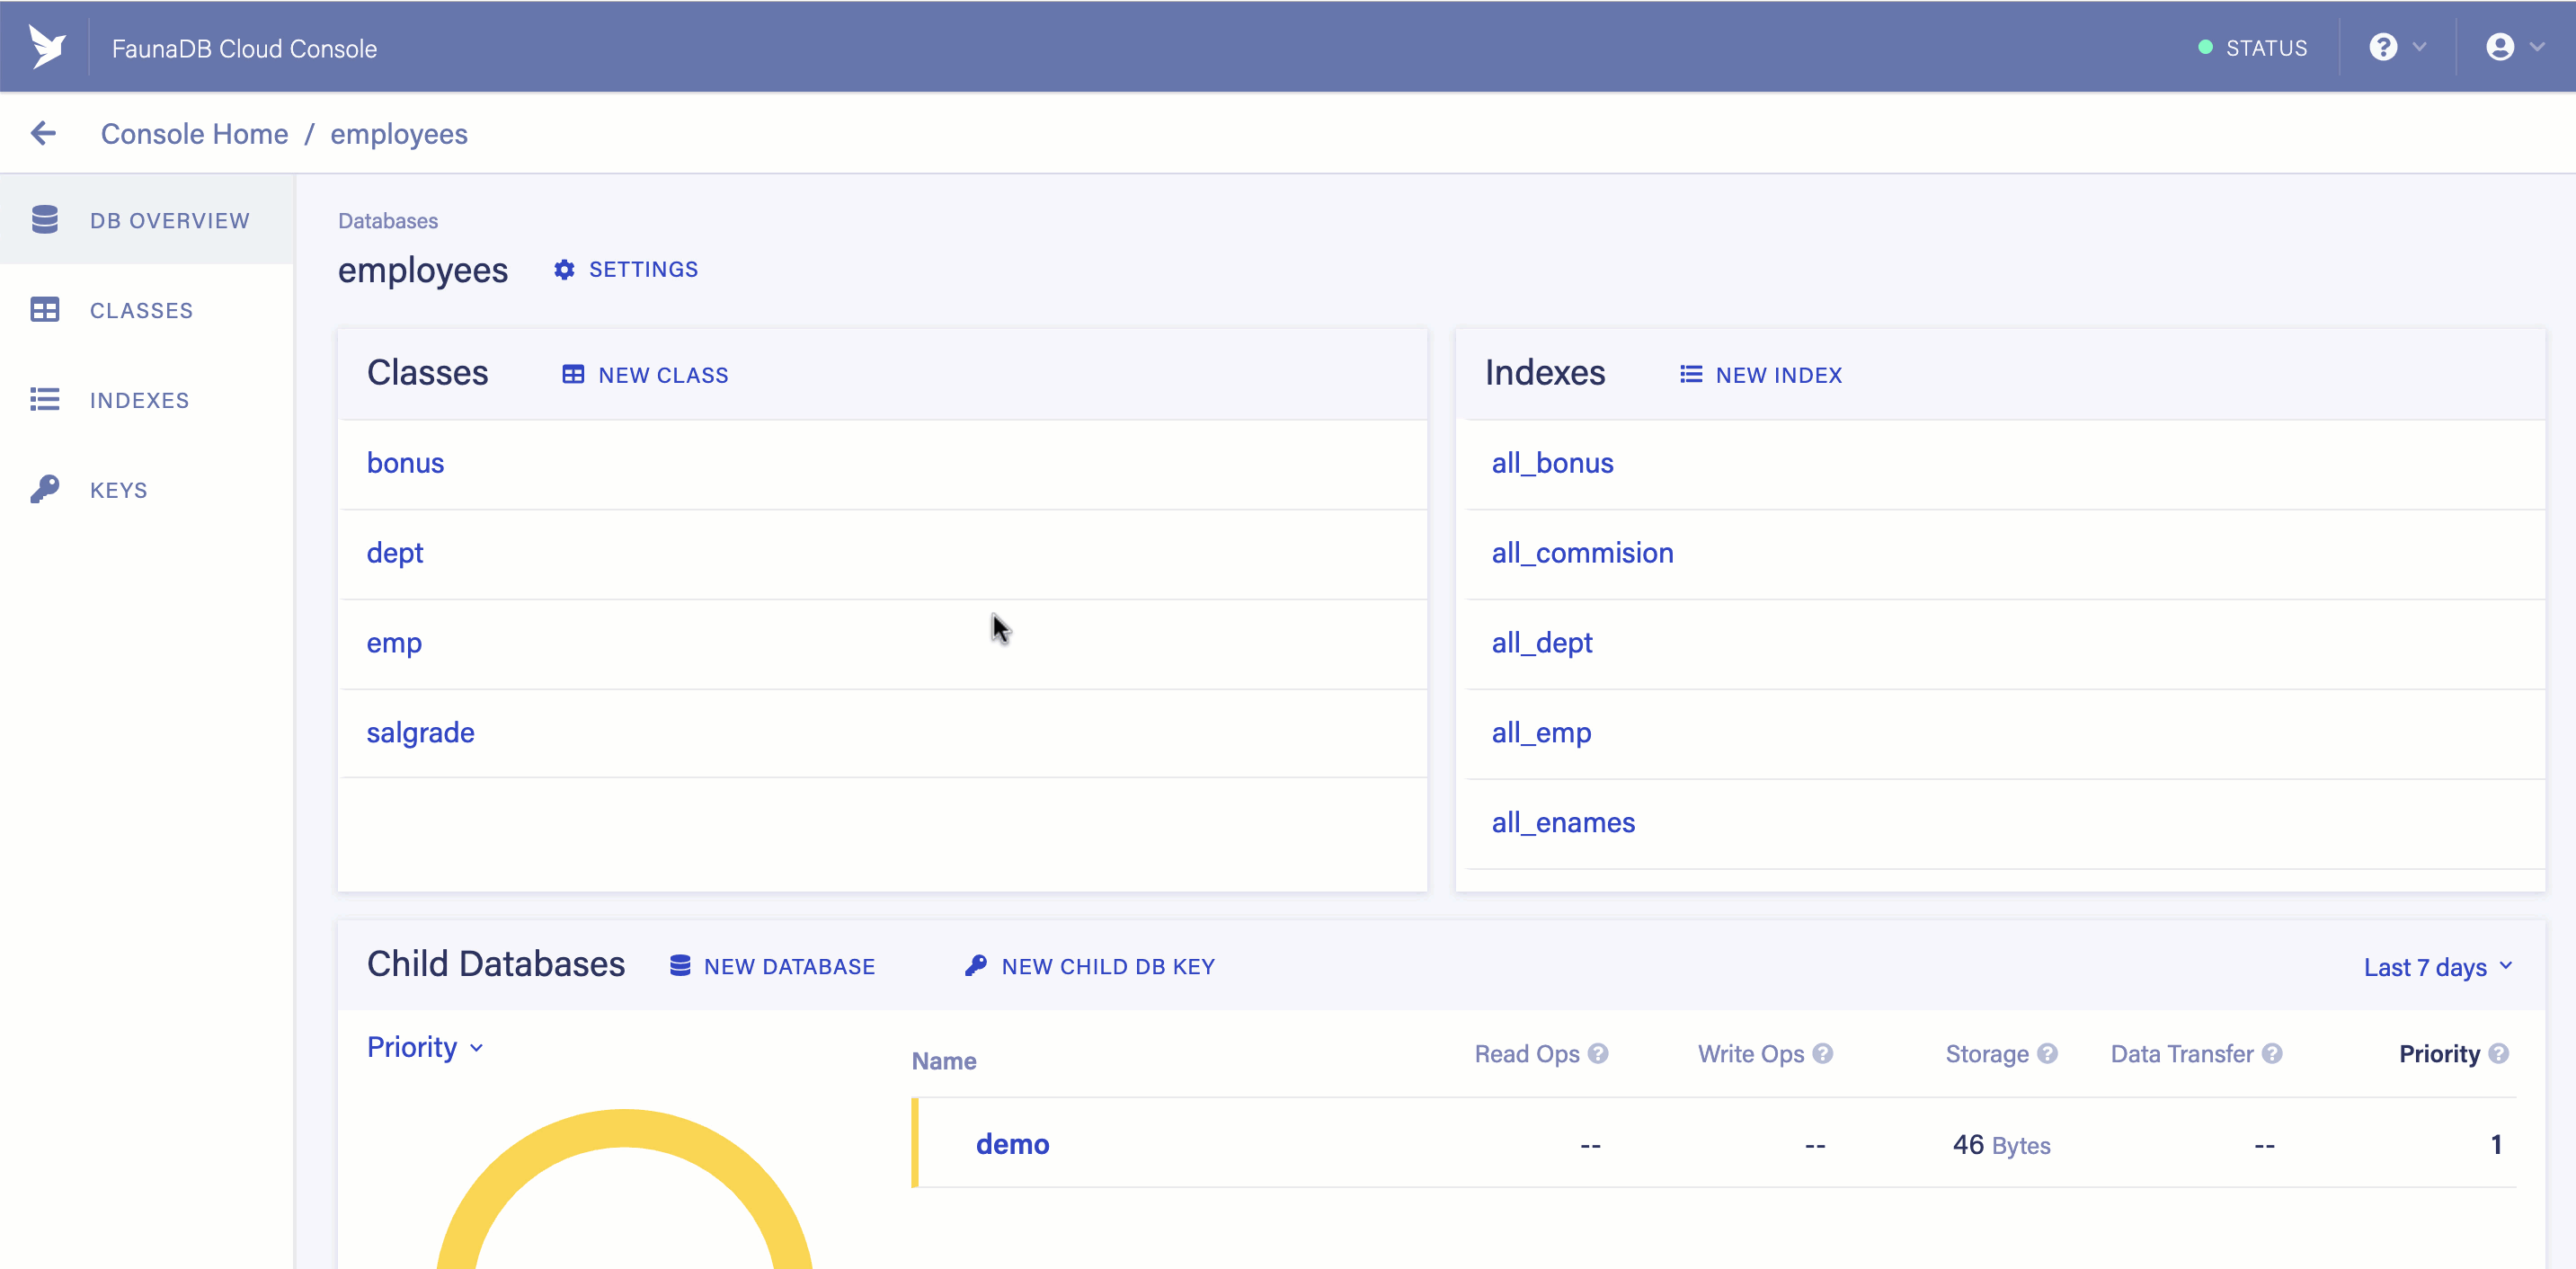2576x1269 pixels.
Task: Click the FaunaDB bird logo
Action: coord(46,47)
